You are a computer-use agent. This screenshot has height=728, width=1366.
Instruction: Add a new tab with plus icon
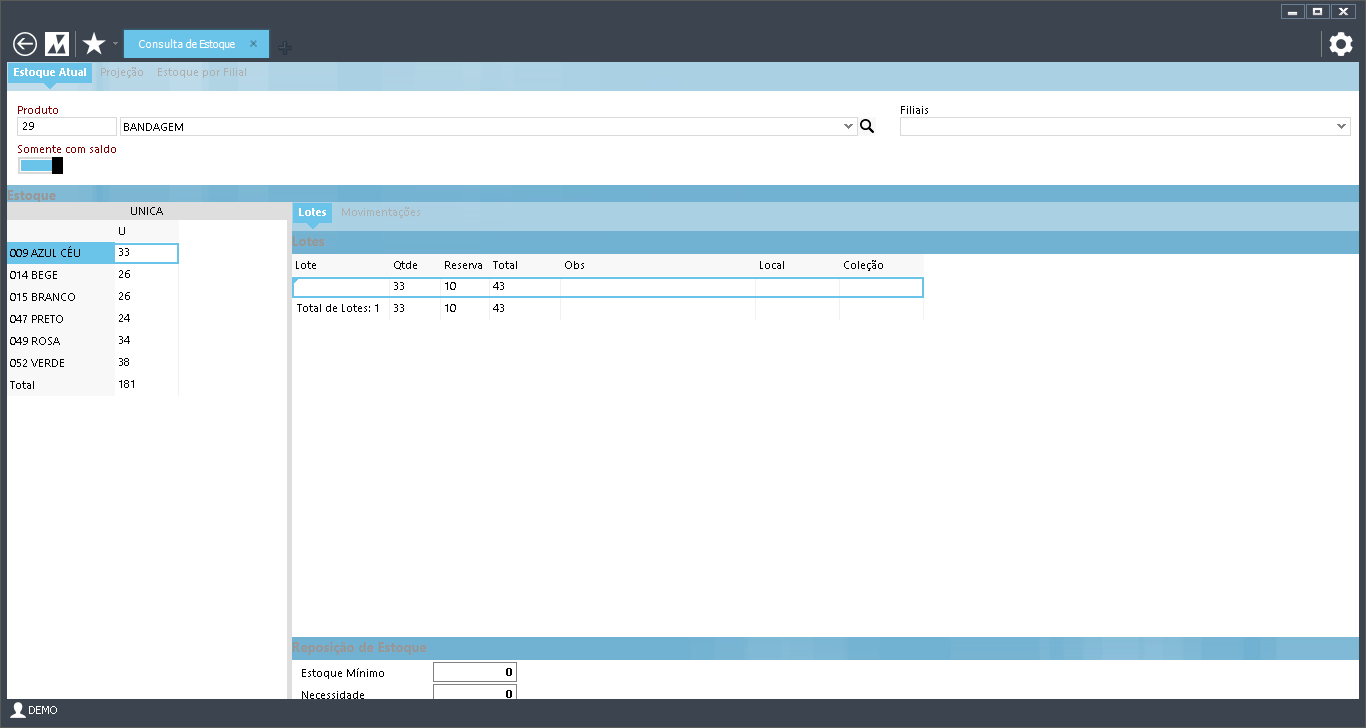[285, 47]
